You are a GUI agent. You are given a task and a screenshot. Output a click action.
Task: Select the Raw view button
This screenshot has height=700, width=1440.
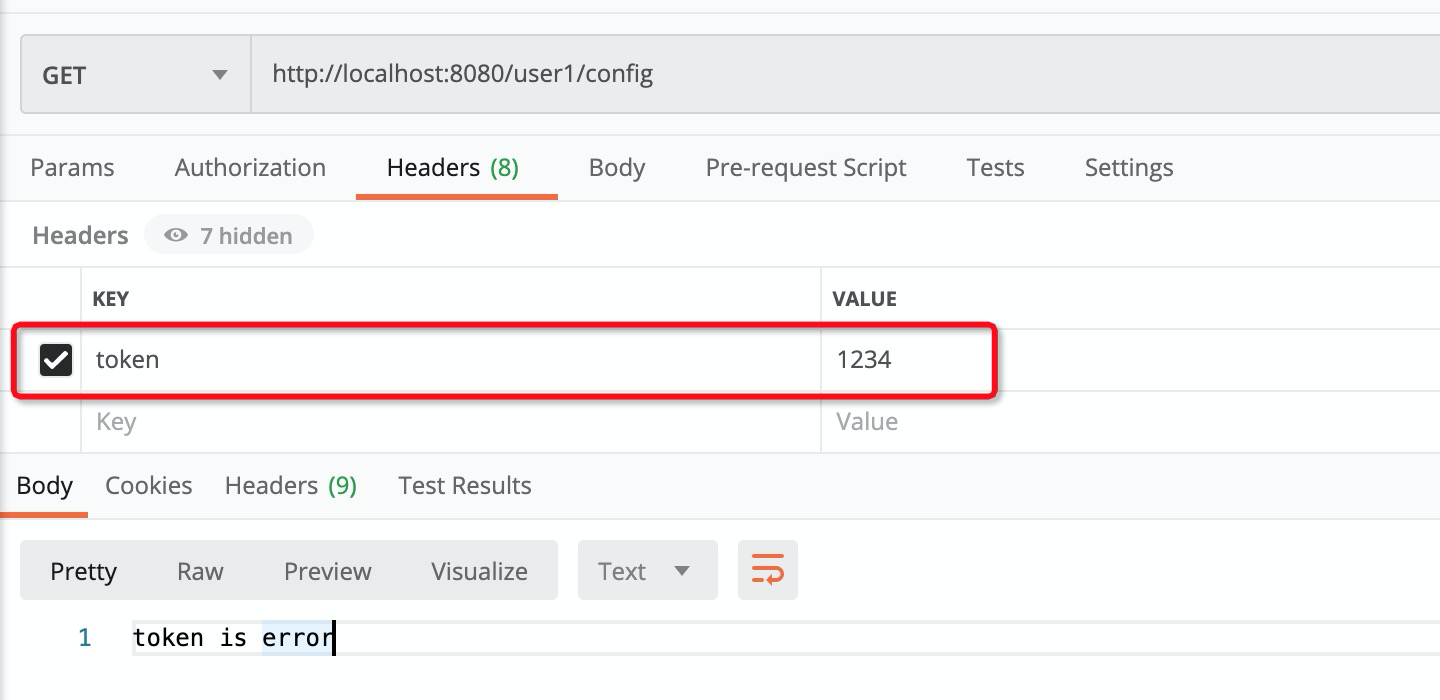(x=200, y=571)
